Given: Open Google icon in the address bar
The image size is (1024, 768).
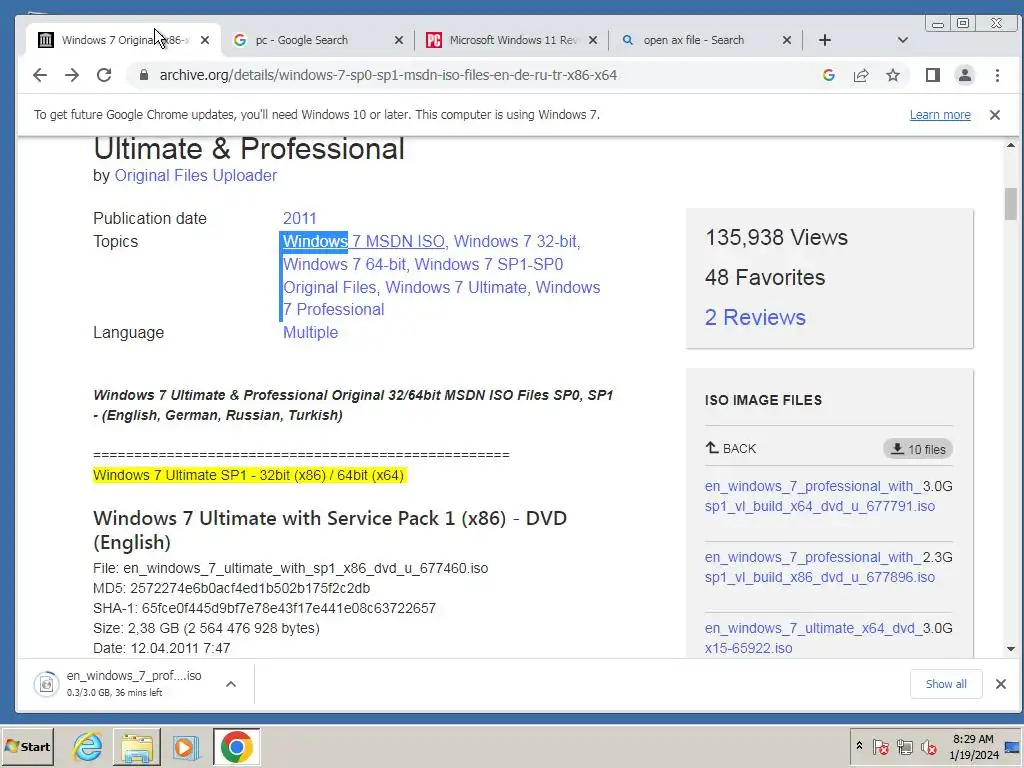Looking at the screenshot, I should (x=829, y=75).
